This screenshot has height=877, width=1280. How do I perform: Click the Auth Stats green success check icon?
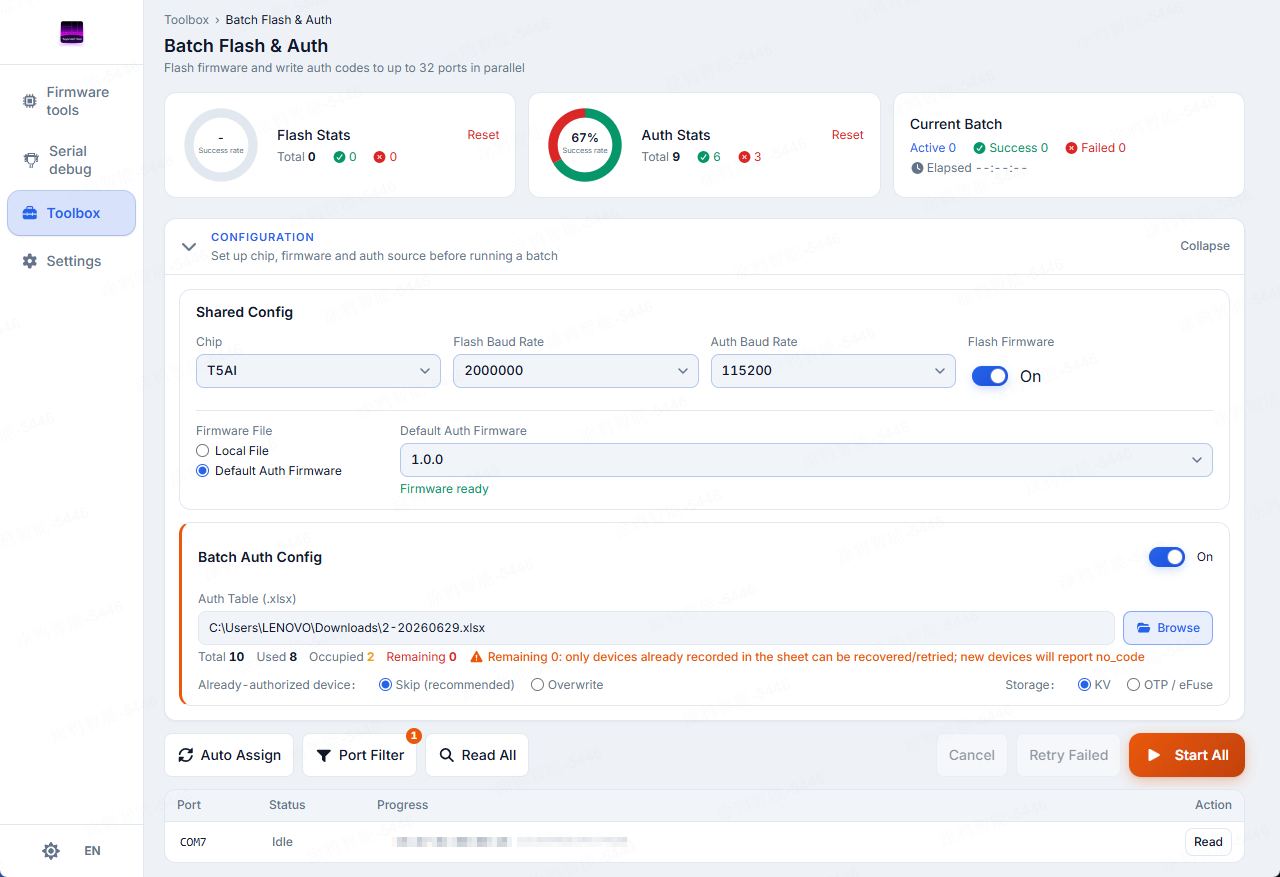coord(704,157)
